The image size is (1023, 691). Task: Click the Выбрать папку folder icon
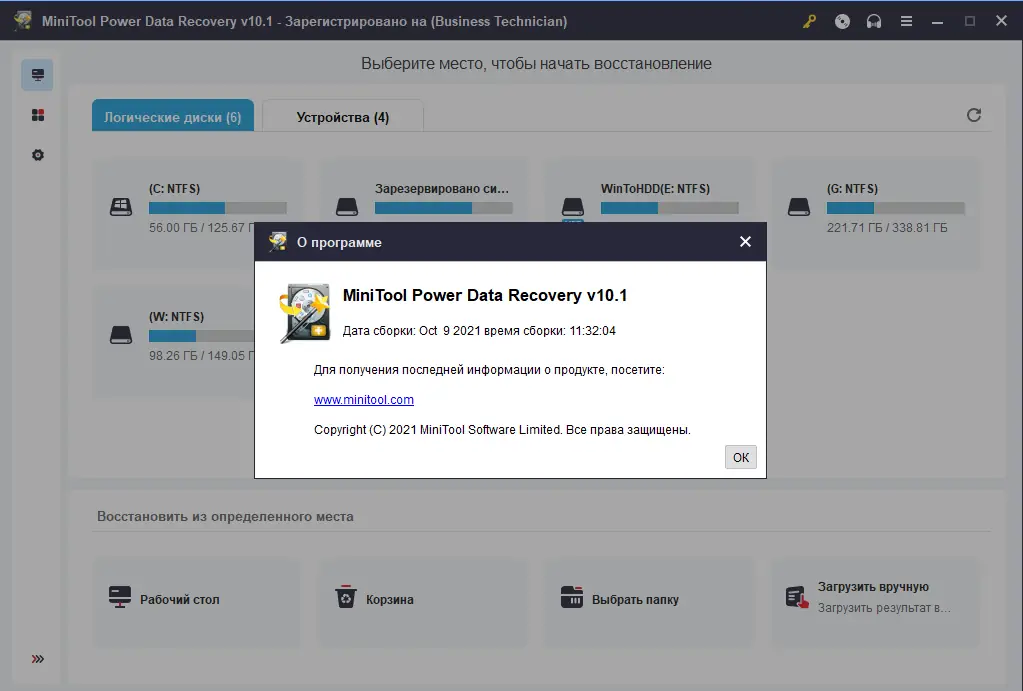point(572,597)
